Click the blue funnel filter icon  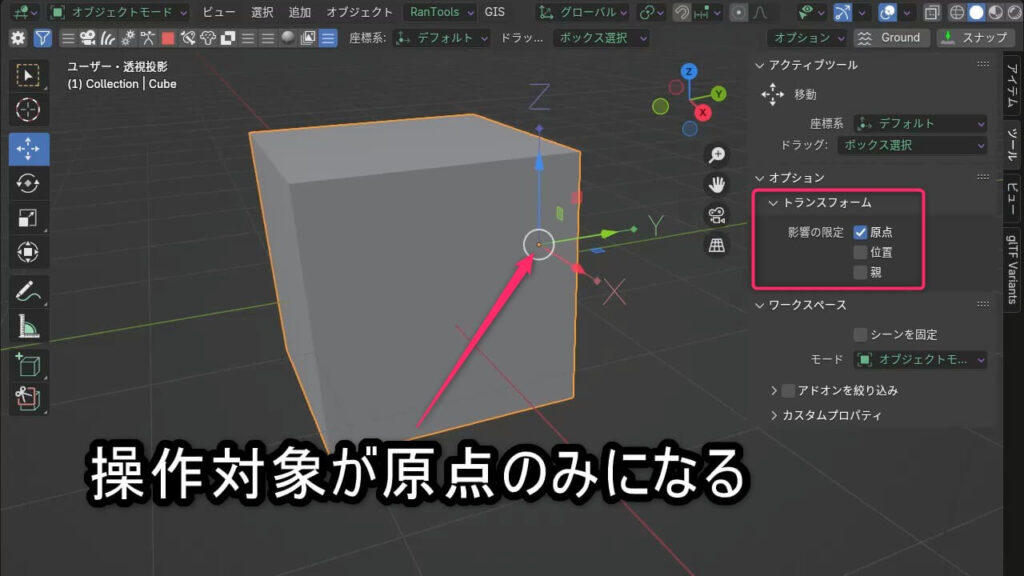42,38
